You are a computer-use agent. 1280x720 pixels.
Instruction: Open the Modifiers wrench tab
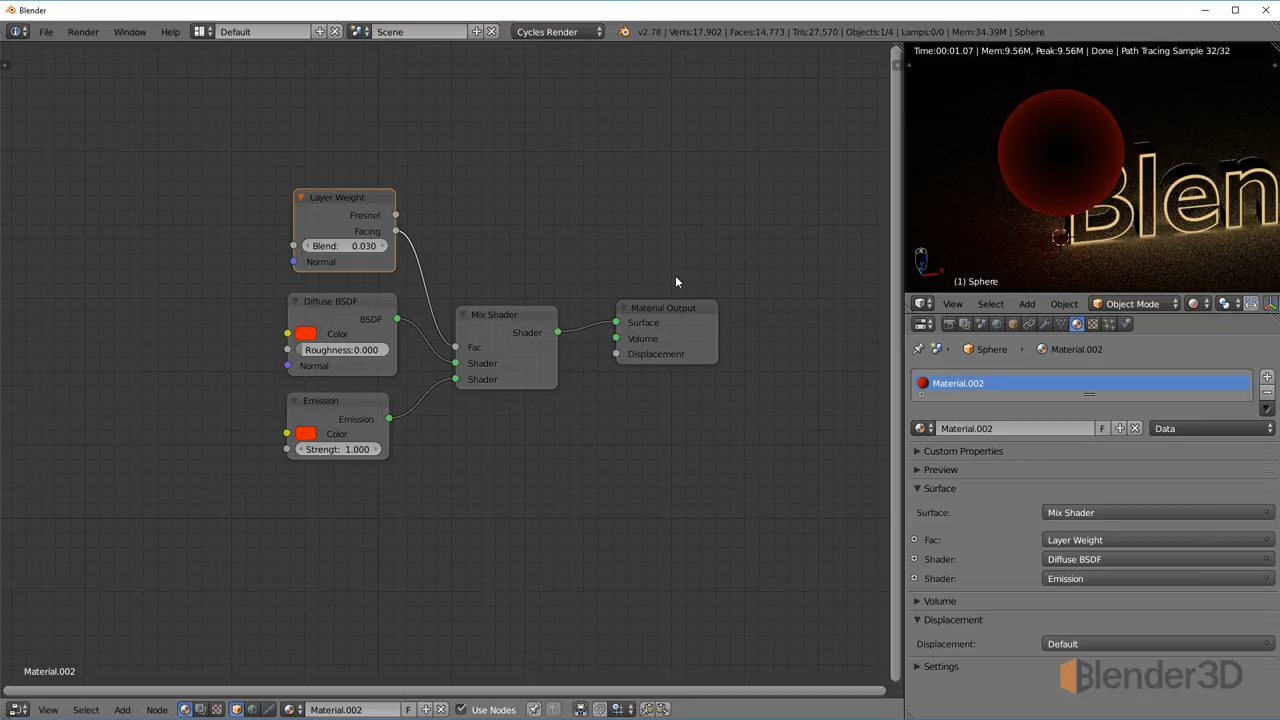[1045, 324]
